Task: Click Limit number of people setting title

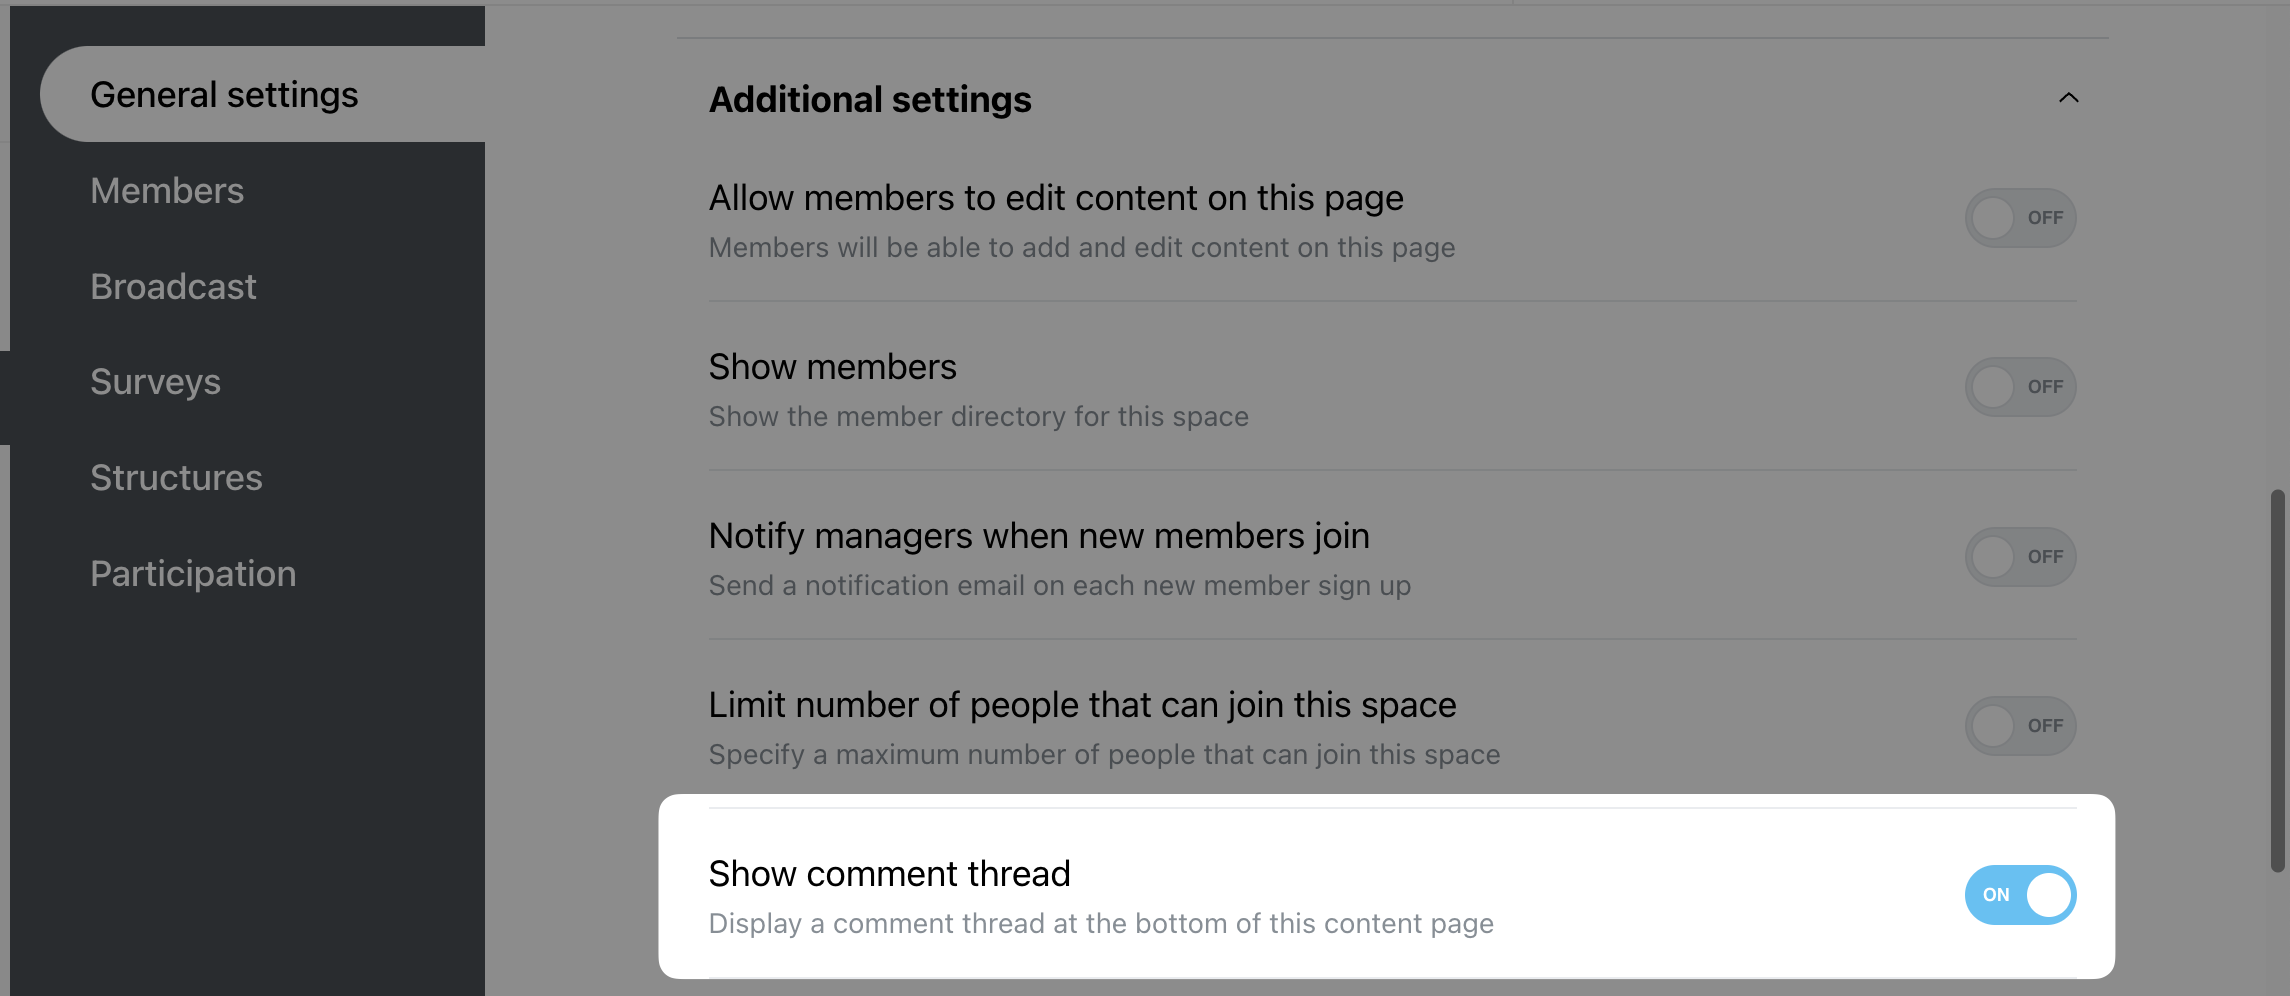Action: pyautogui.click(x=1082, y=705)
